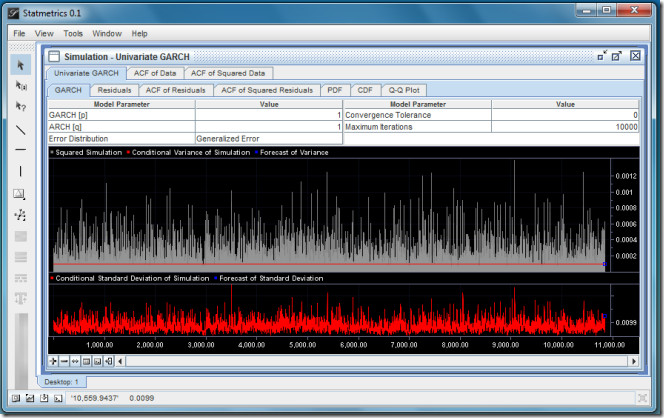Click the Forecast of Standard Deviation legend
Image resolution: width=664 pixels, height=418 pixels.
coord(269,278)
